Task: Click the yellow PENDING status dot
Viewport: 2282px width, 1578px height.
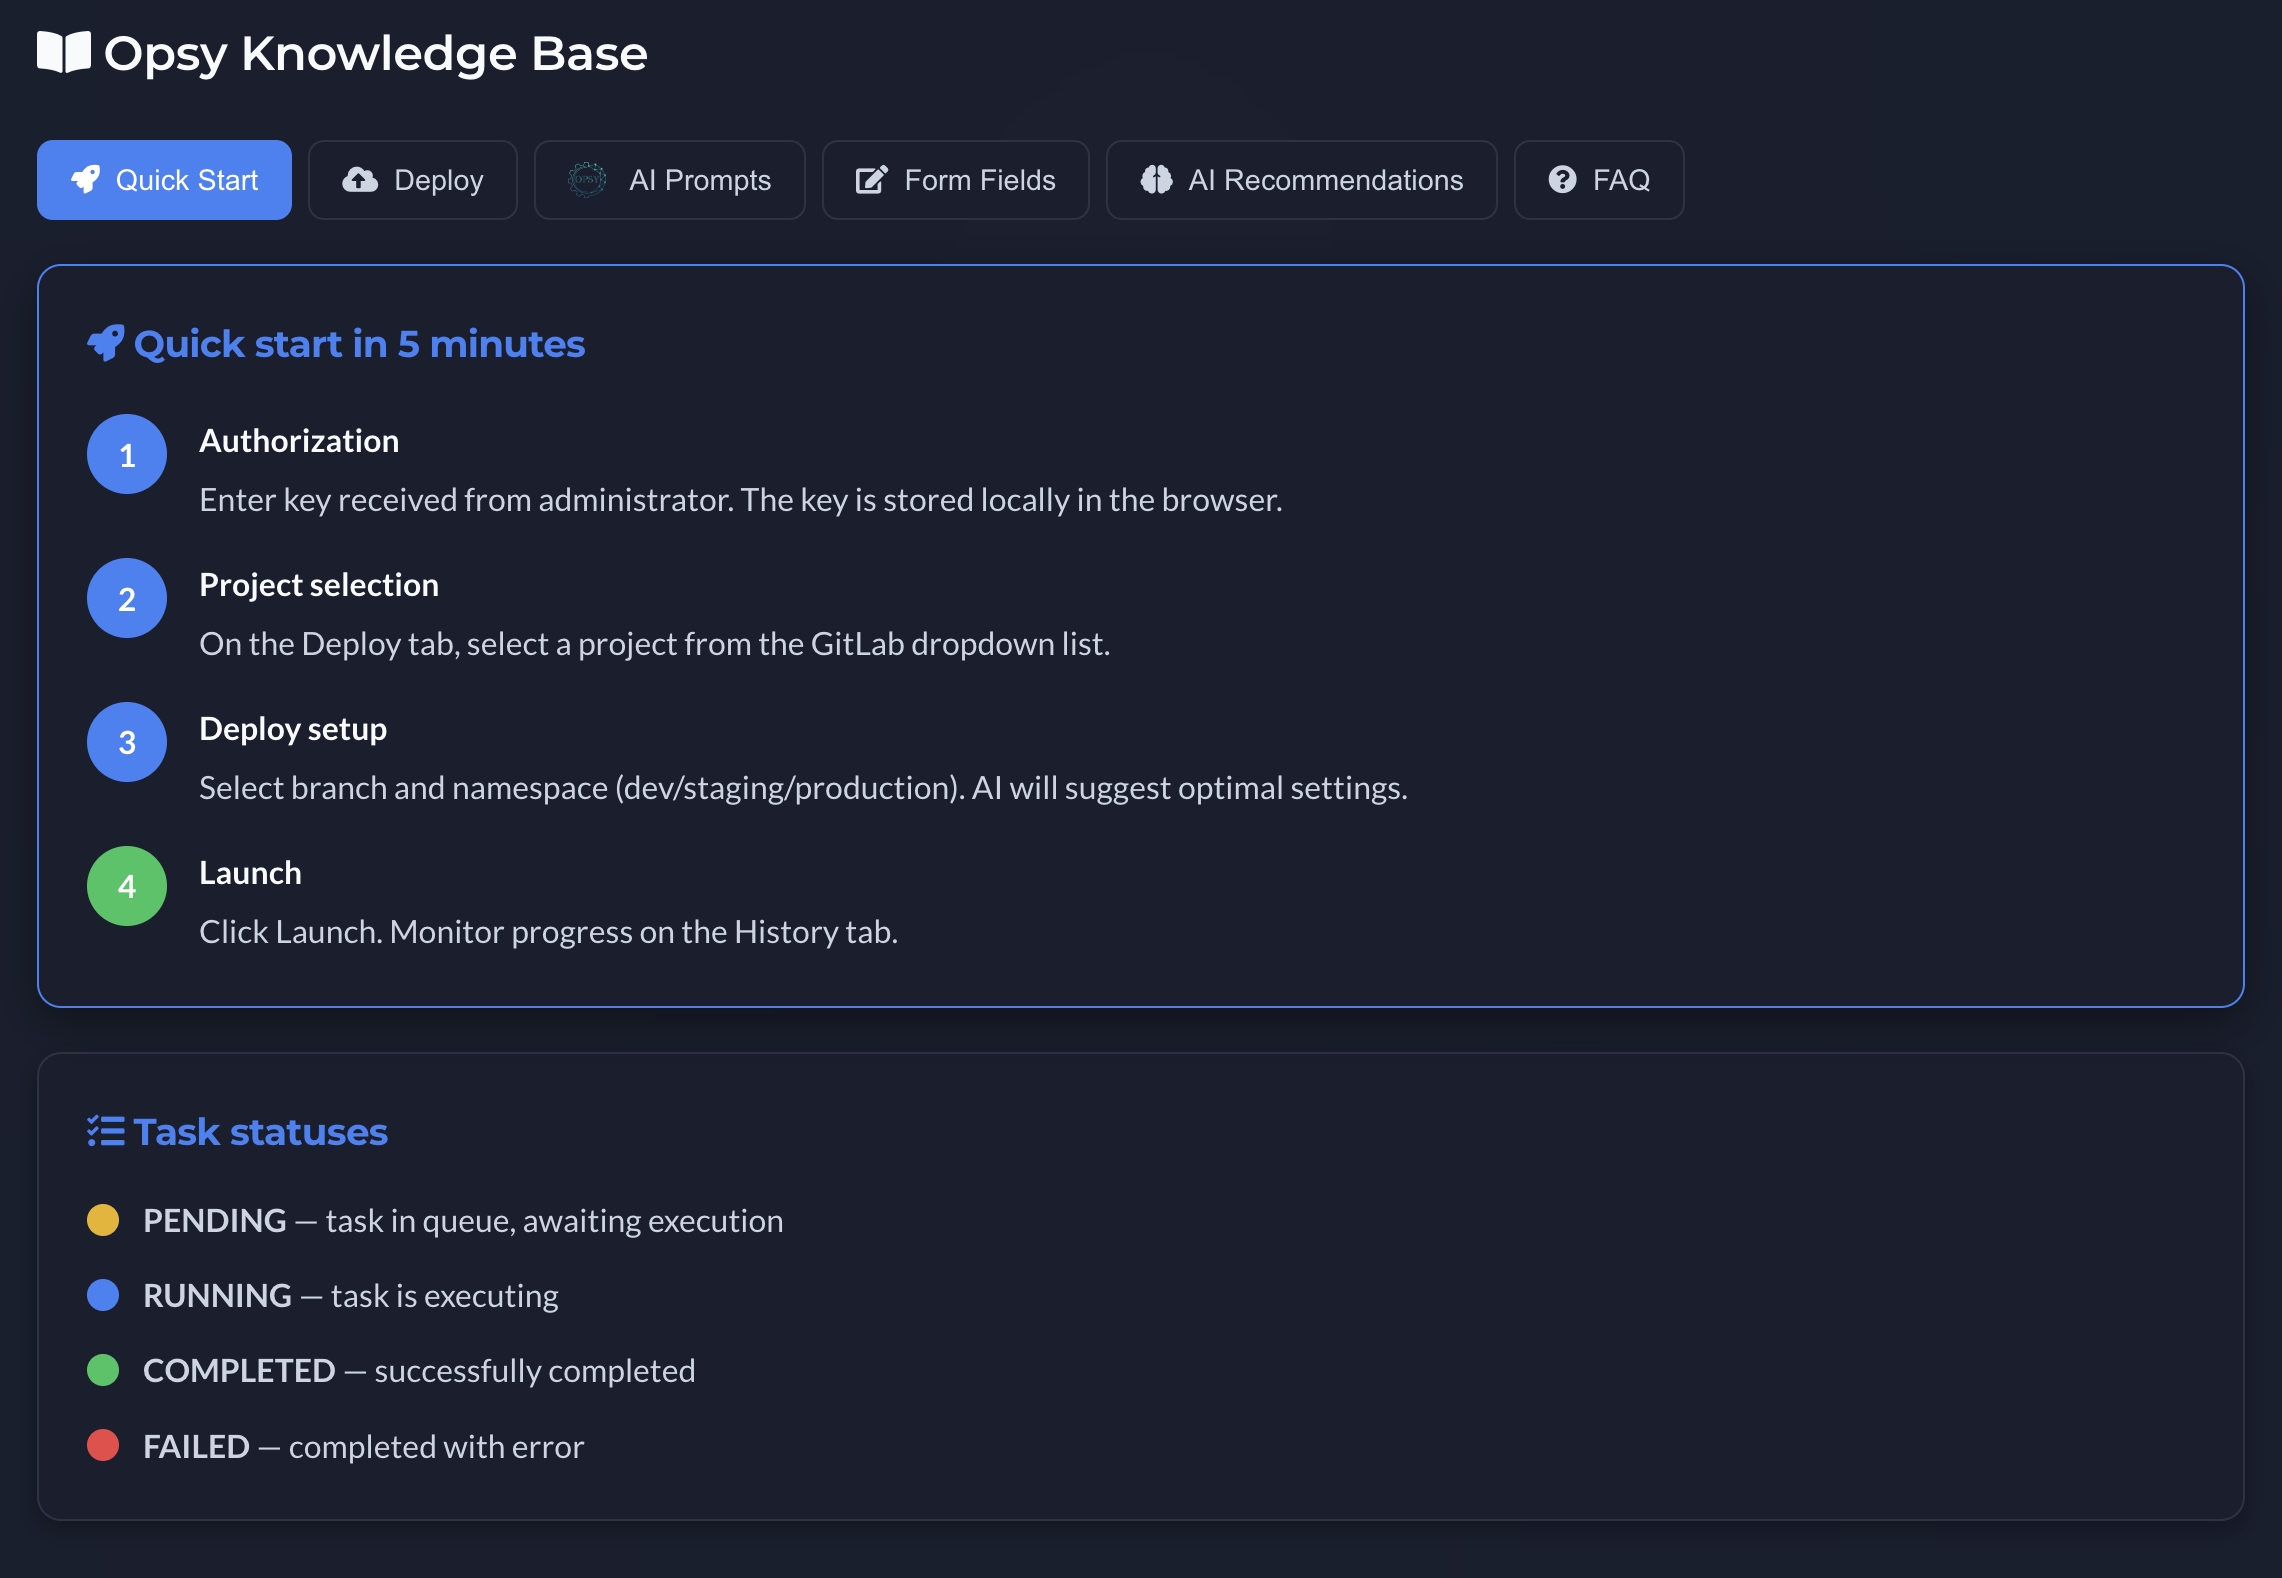Action: point(102,1220)
